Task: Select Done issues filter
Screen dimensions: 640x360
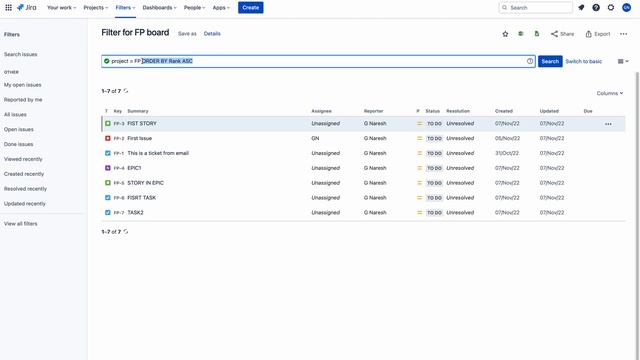Action: coord(18,144)
